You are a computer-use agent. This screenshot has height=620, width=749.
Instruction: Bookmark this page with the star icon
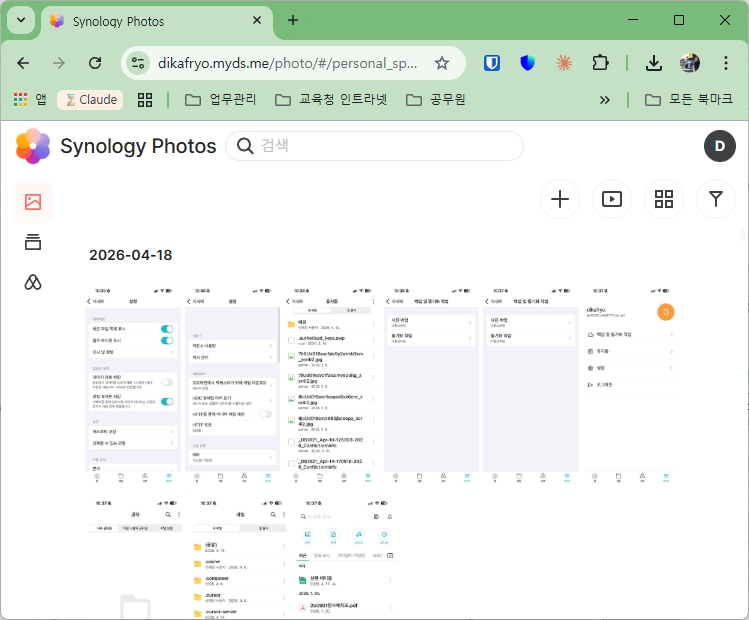(442, 63)
